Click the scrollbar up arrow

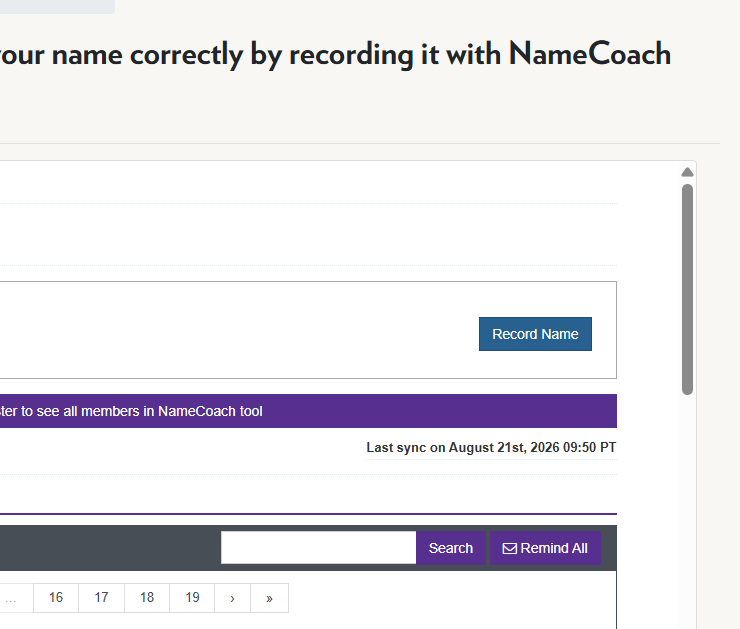pos(687,172)
